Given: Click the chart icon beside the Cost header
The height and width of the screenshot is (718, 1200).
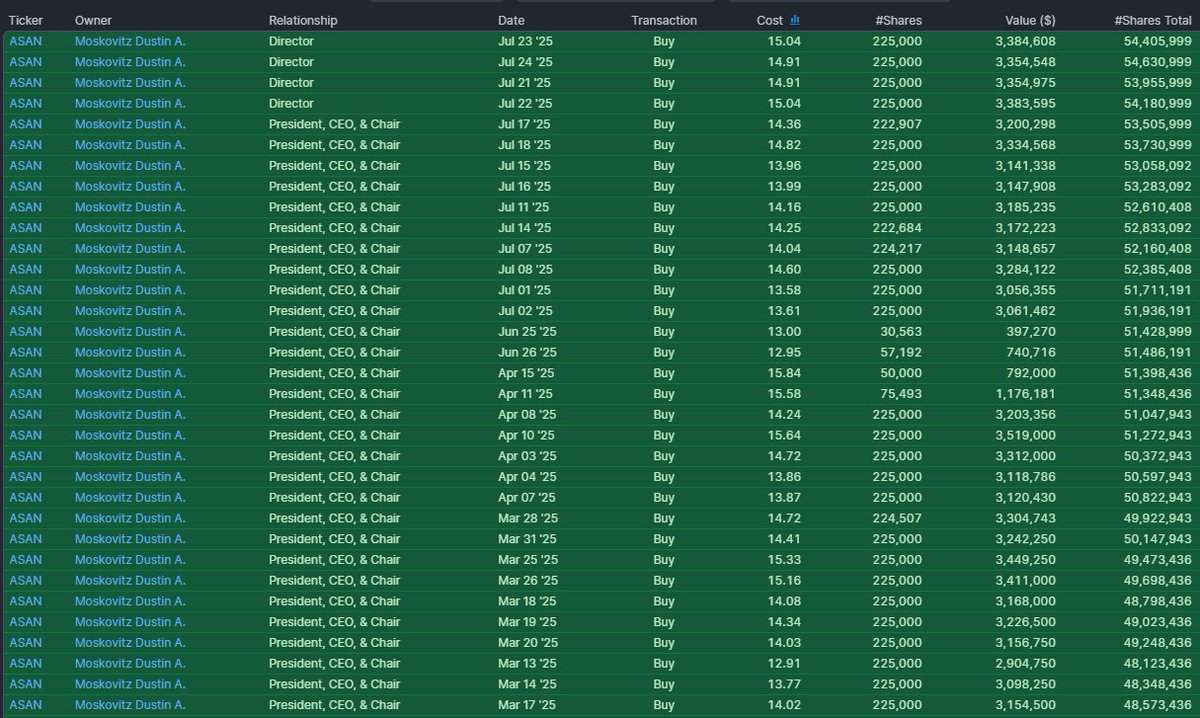Looking at the screenshot, I should click(x=795, y=20).
